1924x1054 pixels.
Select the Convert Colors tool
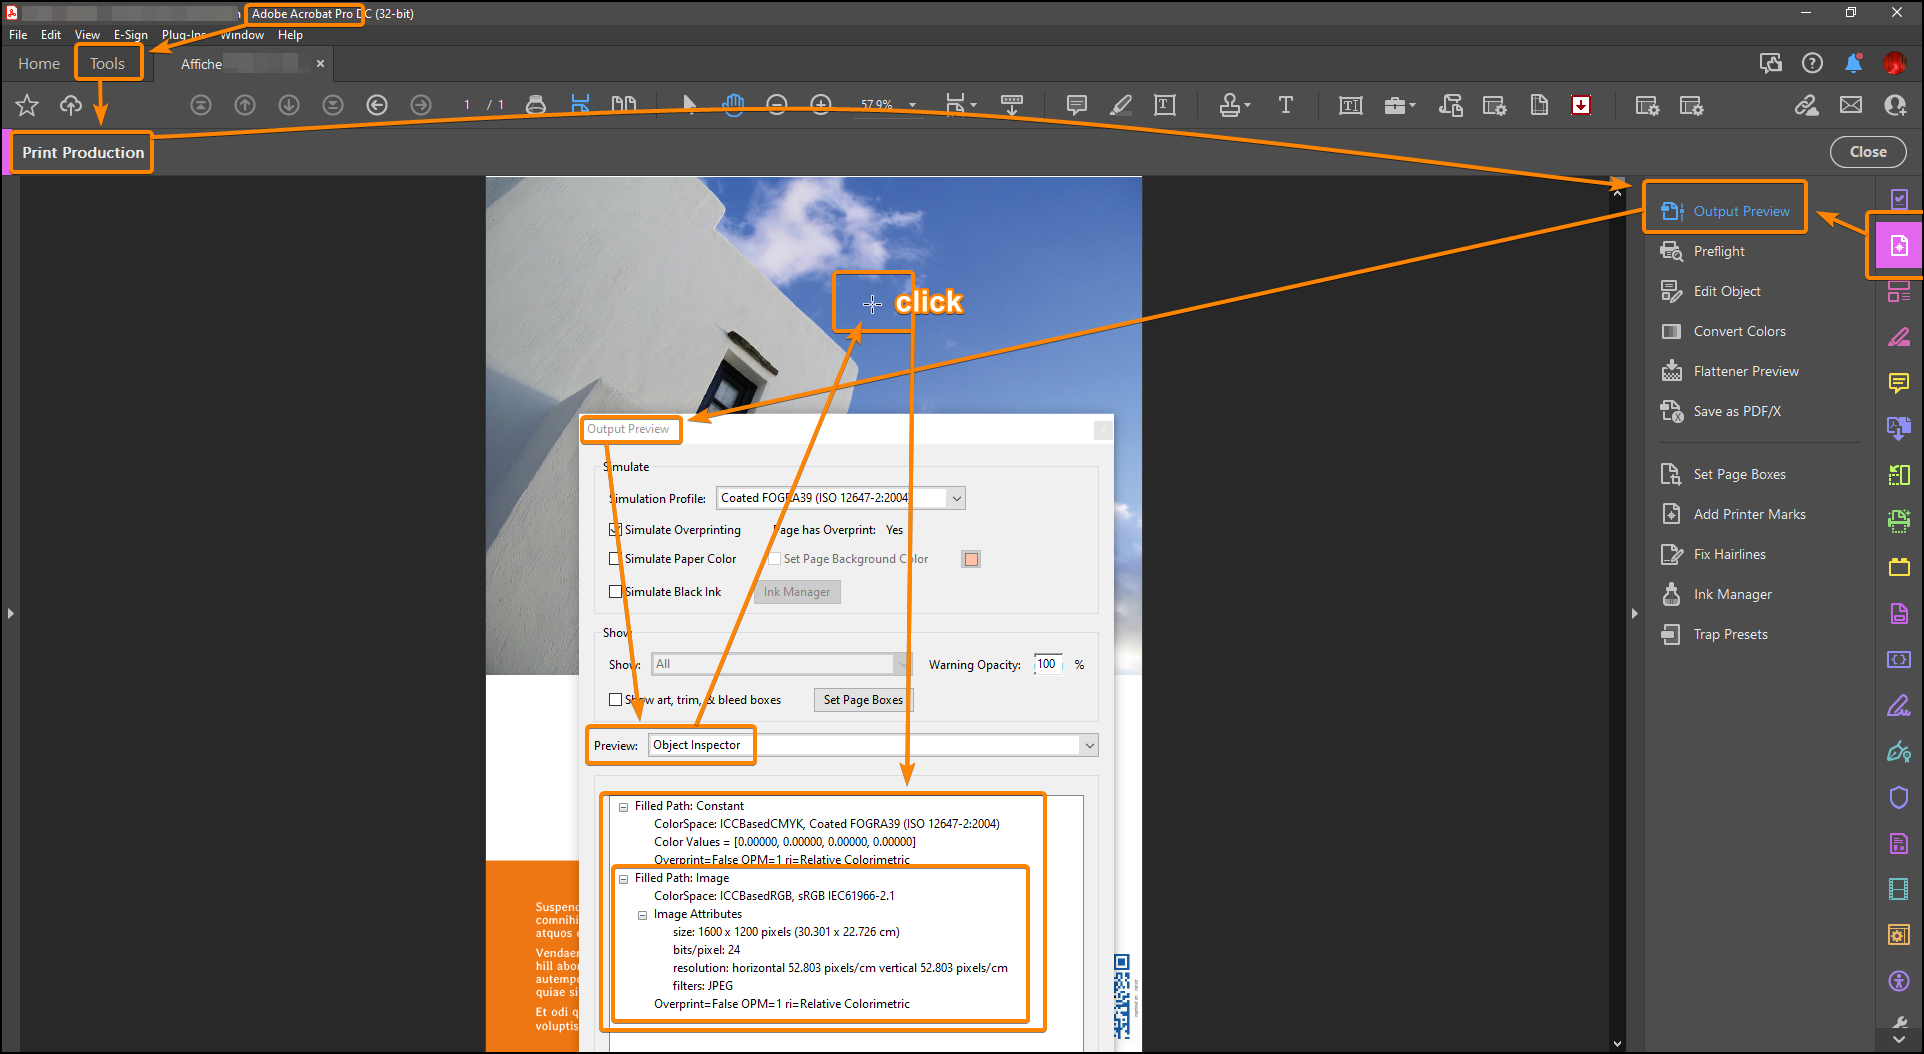click(1738, 331)
